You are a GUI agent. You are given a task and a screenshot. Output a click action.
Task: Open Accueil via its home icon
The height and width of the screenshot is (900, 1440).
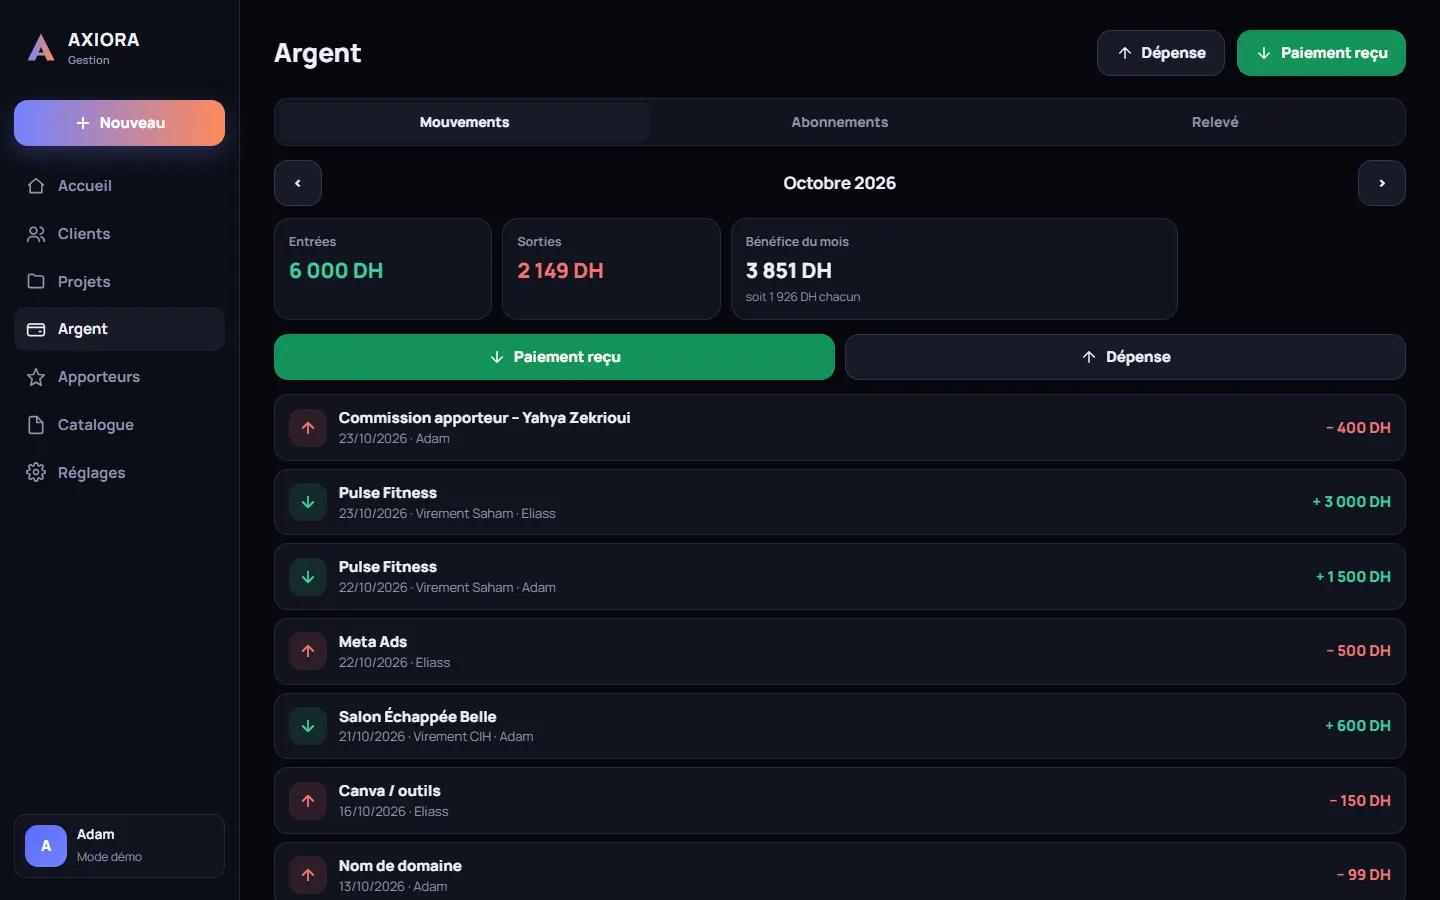point(36,186)
